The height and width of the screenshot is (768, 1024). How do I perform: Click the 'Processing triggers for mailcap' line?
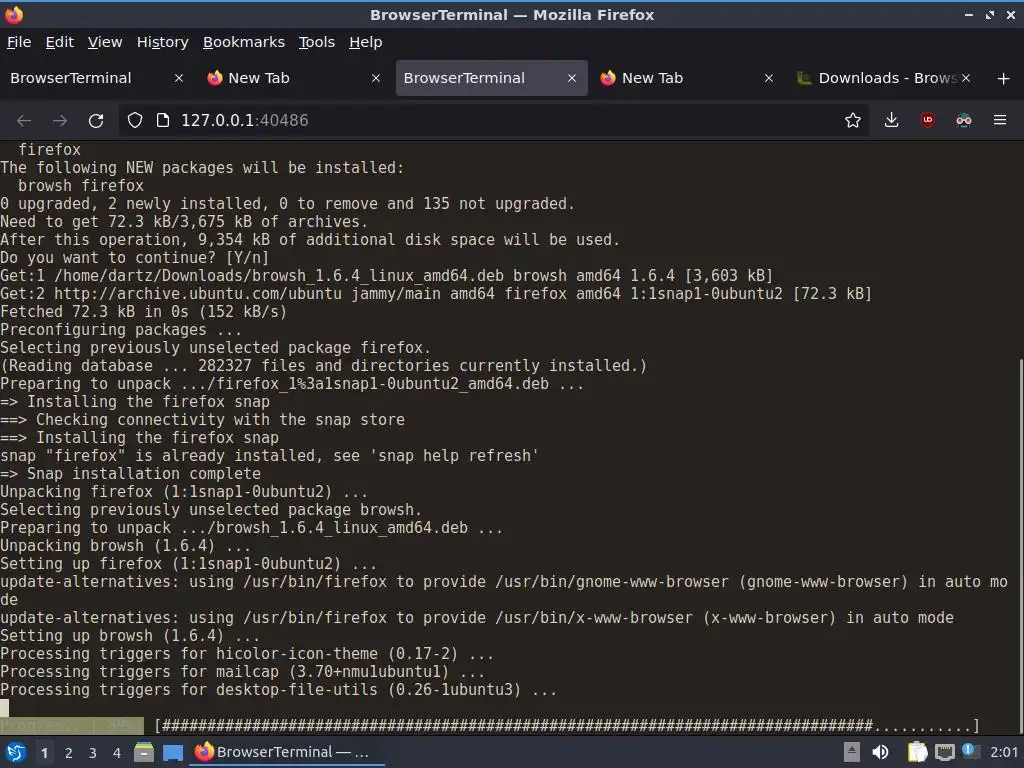242,671
